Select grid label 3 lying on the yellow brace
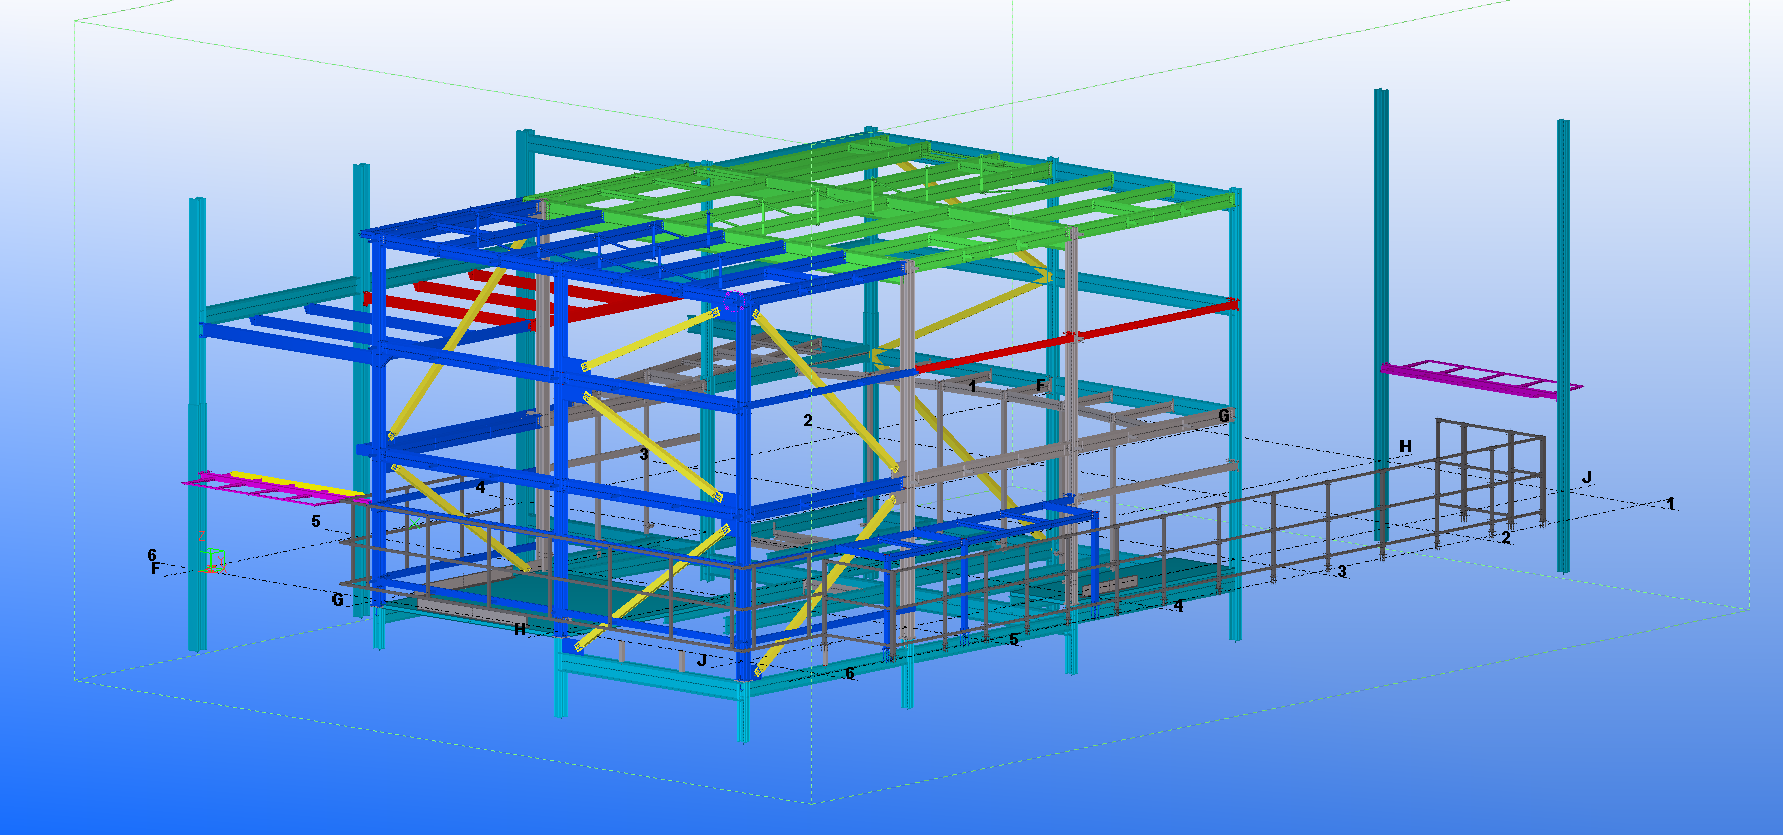1783x835 pixels. [x=643, y=454]
